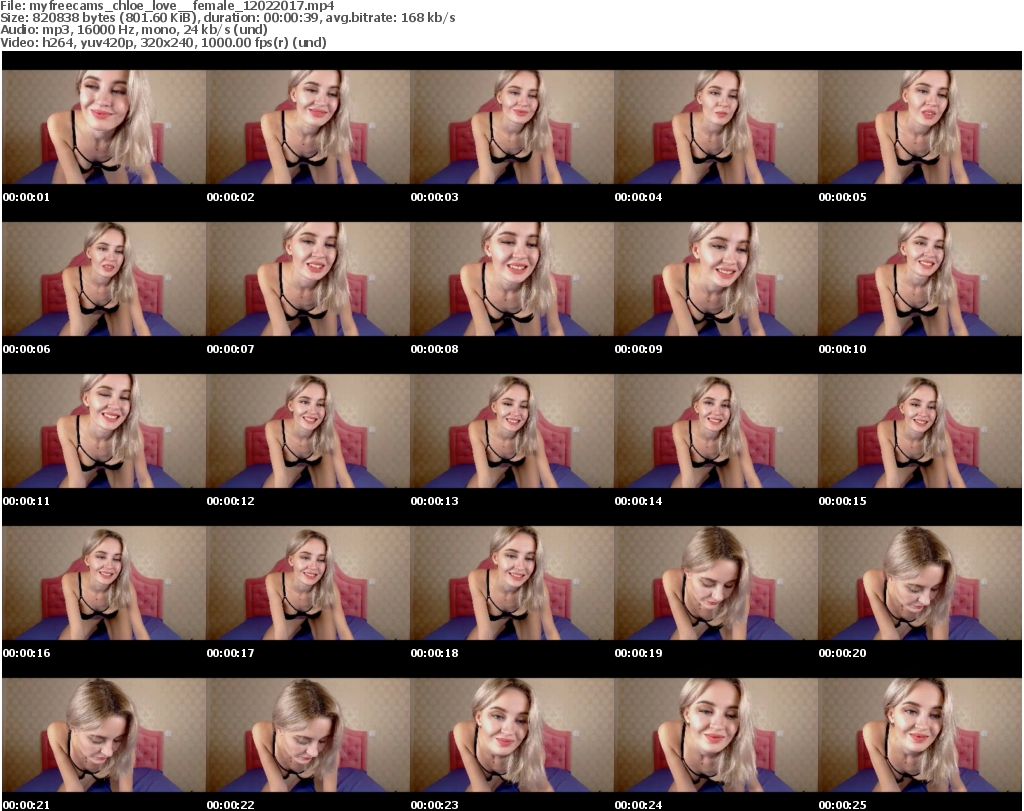Click the timestamp label reading 00:00:25
Viewport: 1024px width, 811px height.
[x=842, y=805]
